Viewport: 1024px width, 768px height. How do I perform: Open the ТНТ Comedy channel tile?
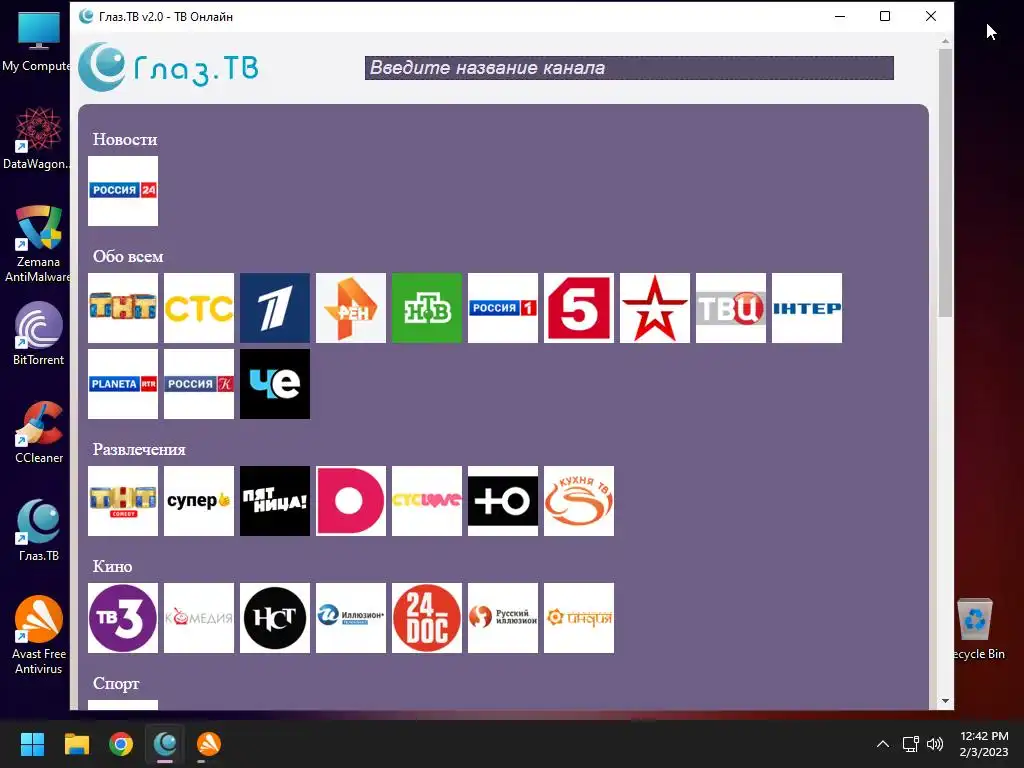point(123,501)
